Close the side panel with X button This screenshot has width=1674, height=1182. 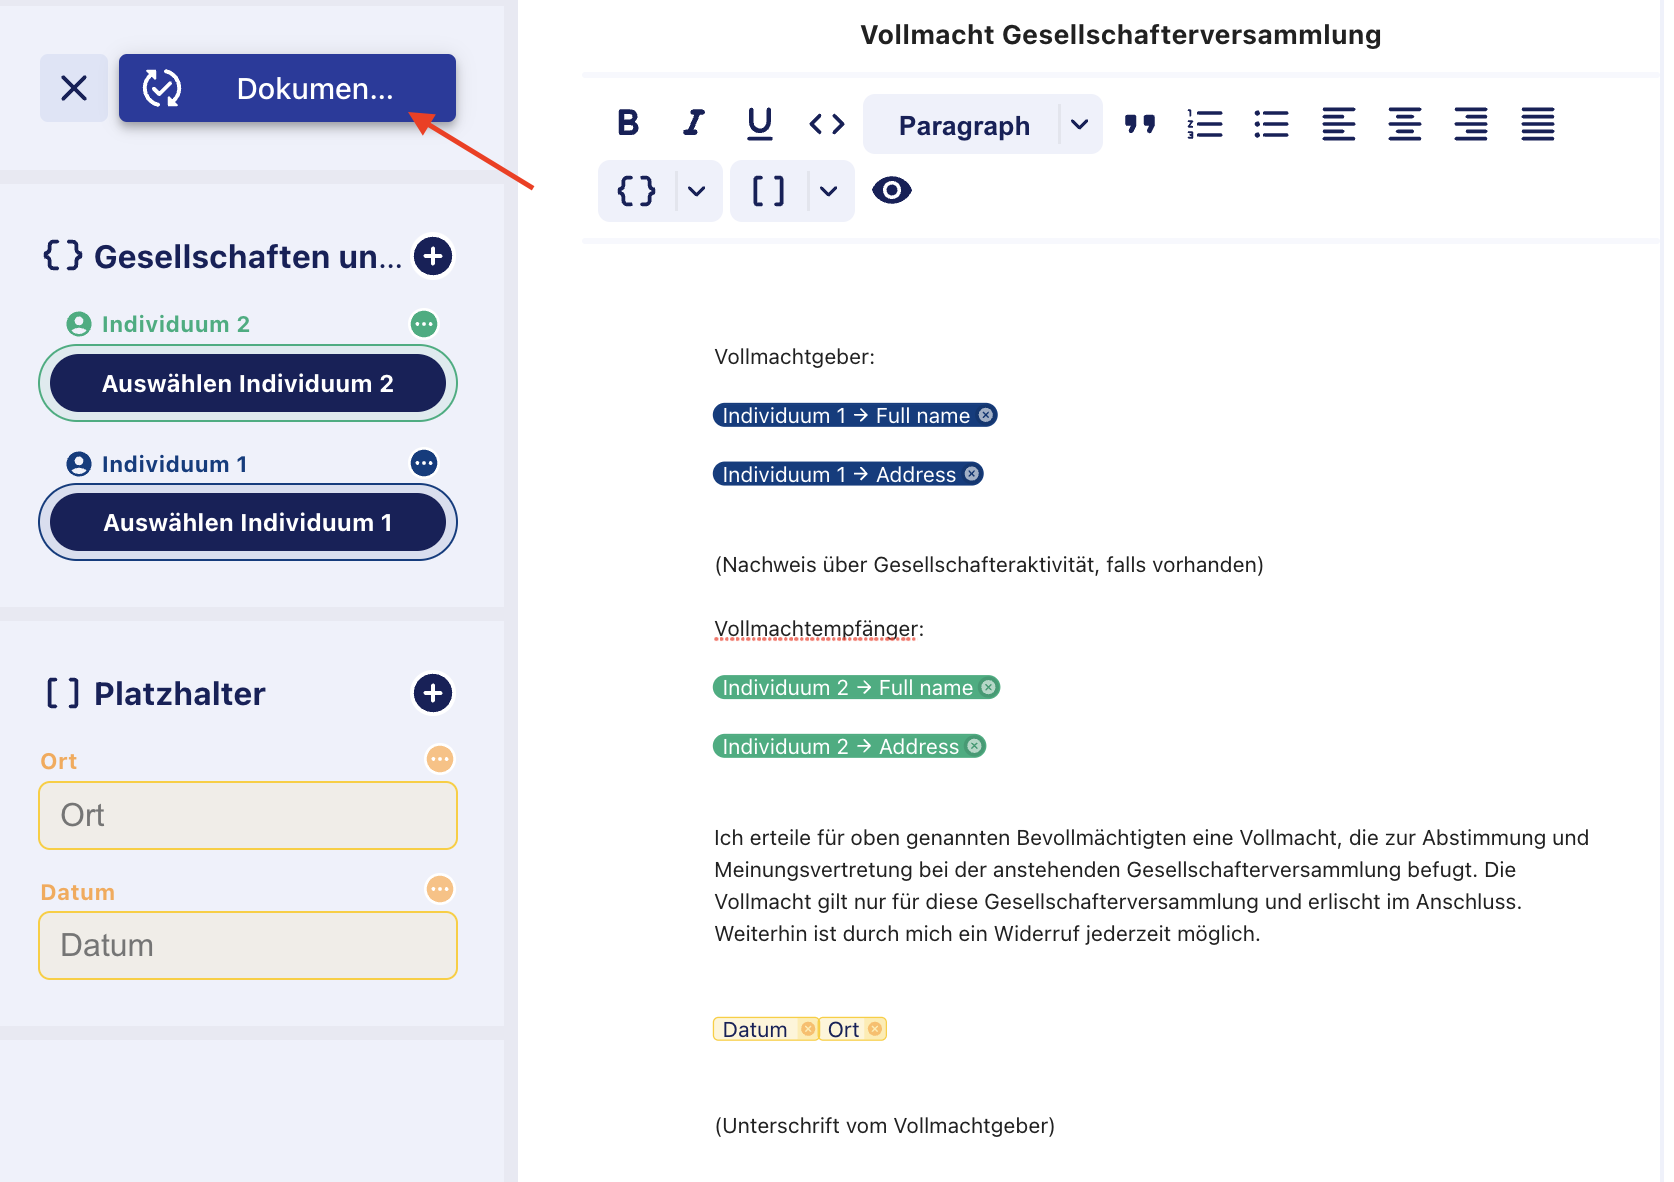click(74, 88)
